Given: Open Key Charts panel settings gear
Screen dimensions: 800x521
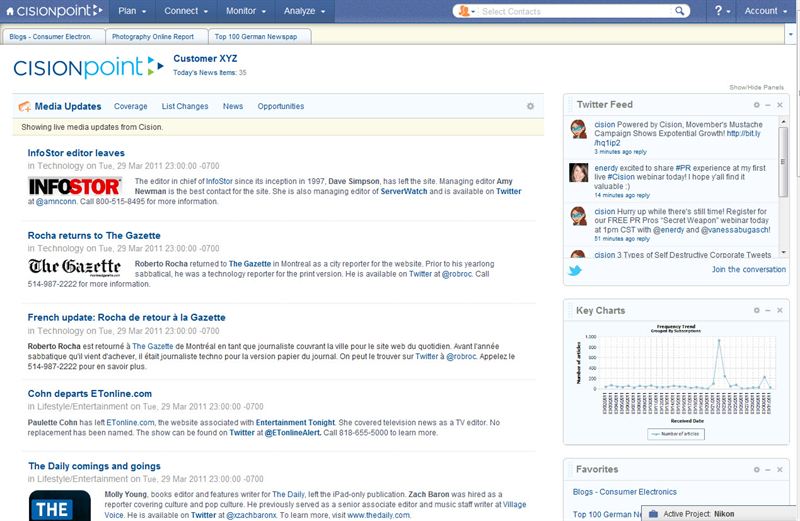Looking at the screenshot, I should (757, 311).
